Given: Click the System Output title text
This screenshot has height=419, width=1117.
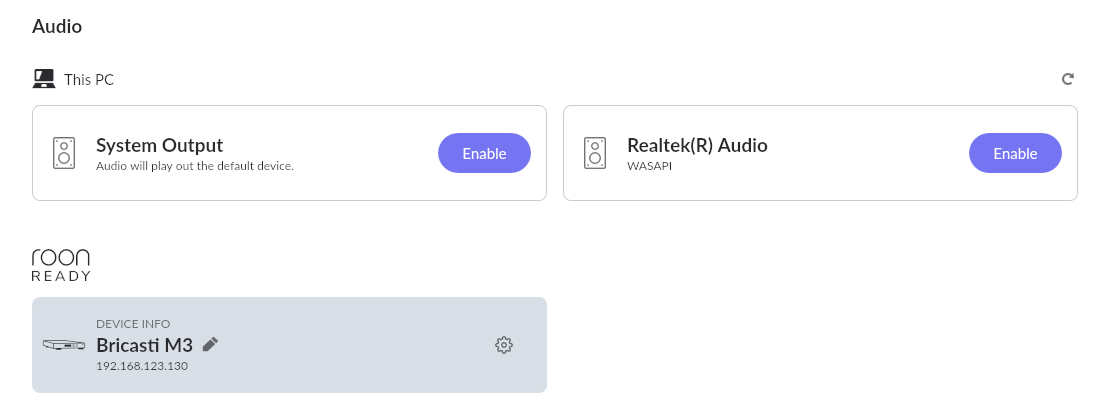Looking at the screenshot, I should (159, 145).
